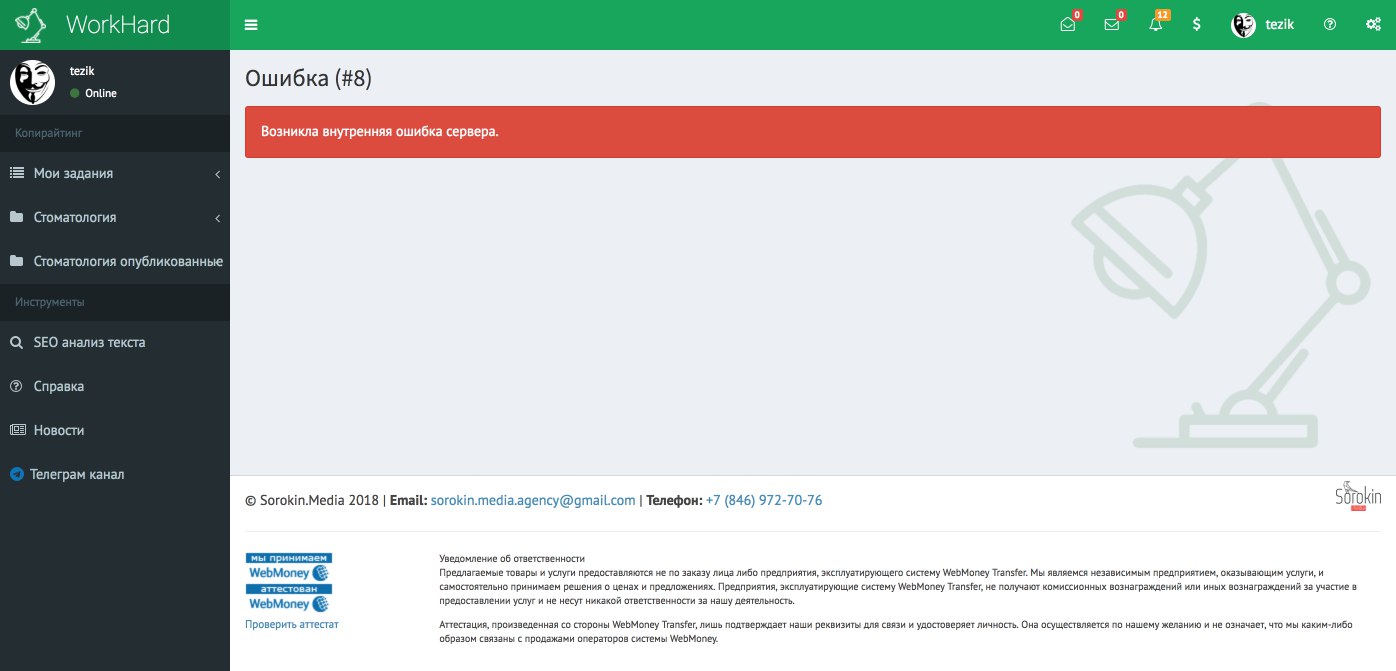This screenshot has width=1396, height=671.
Task: Open the Стоматология menu item
Action: click(x=115, y=217)
